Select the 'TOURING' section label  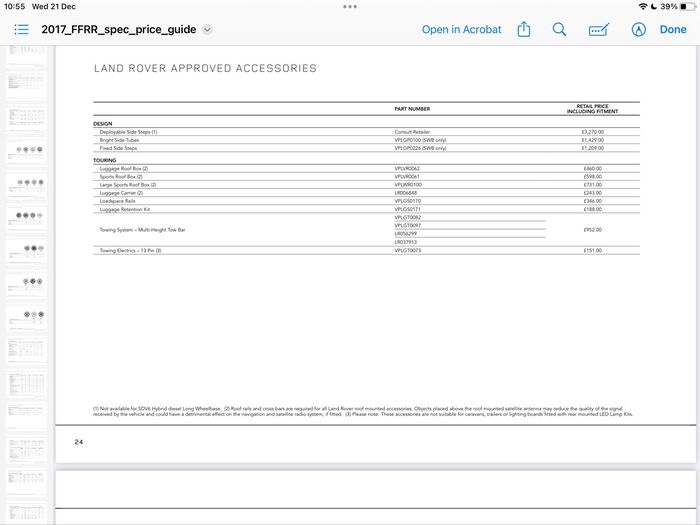[104, 160]
